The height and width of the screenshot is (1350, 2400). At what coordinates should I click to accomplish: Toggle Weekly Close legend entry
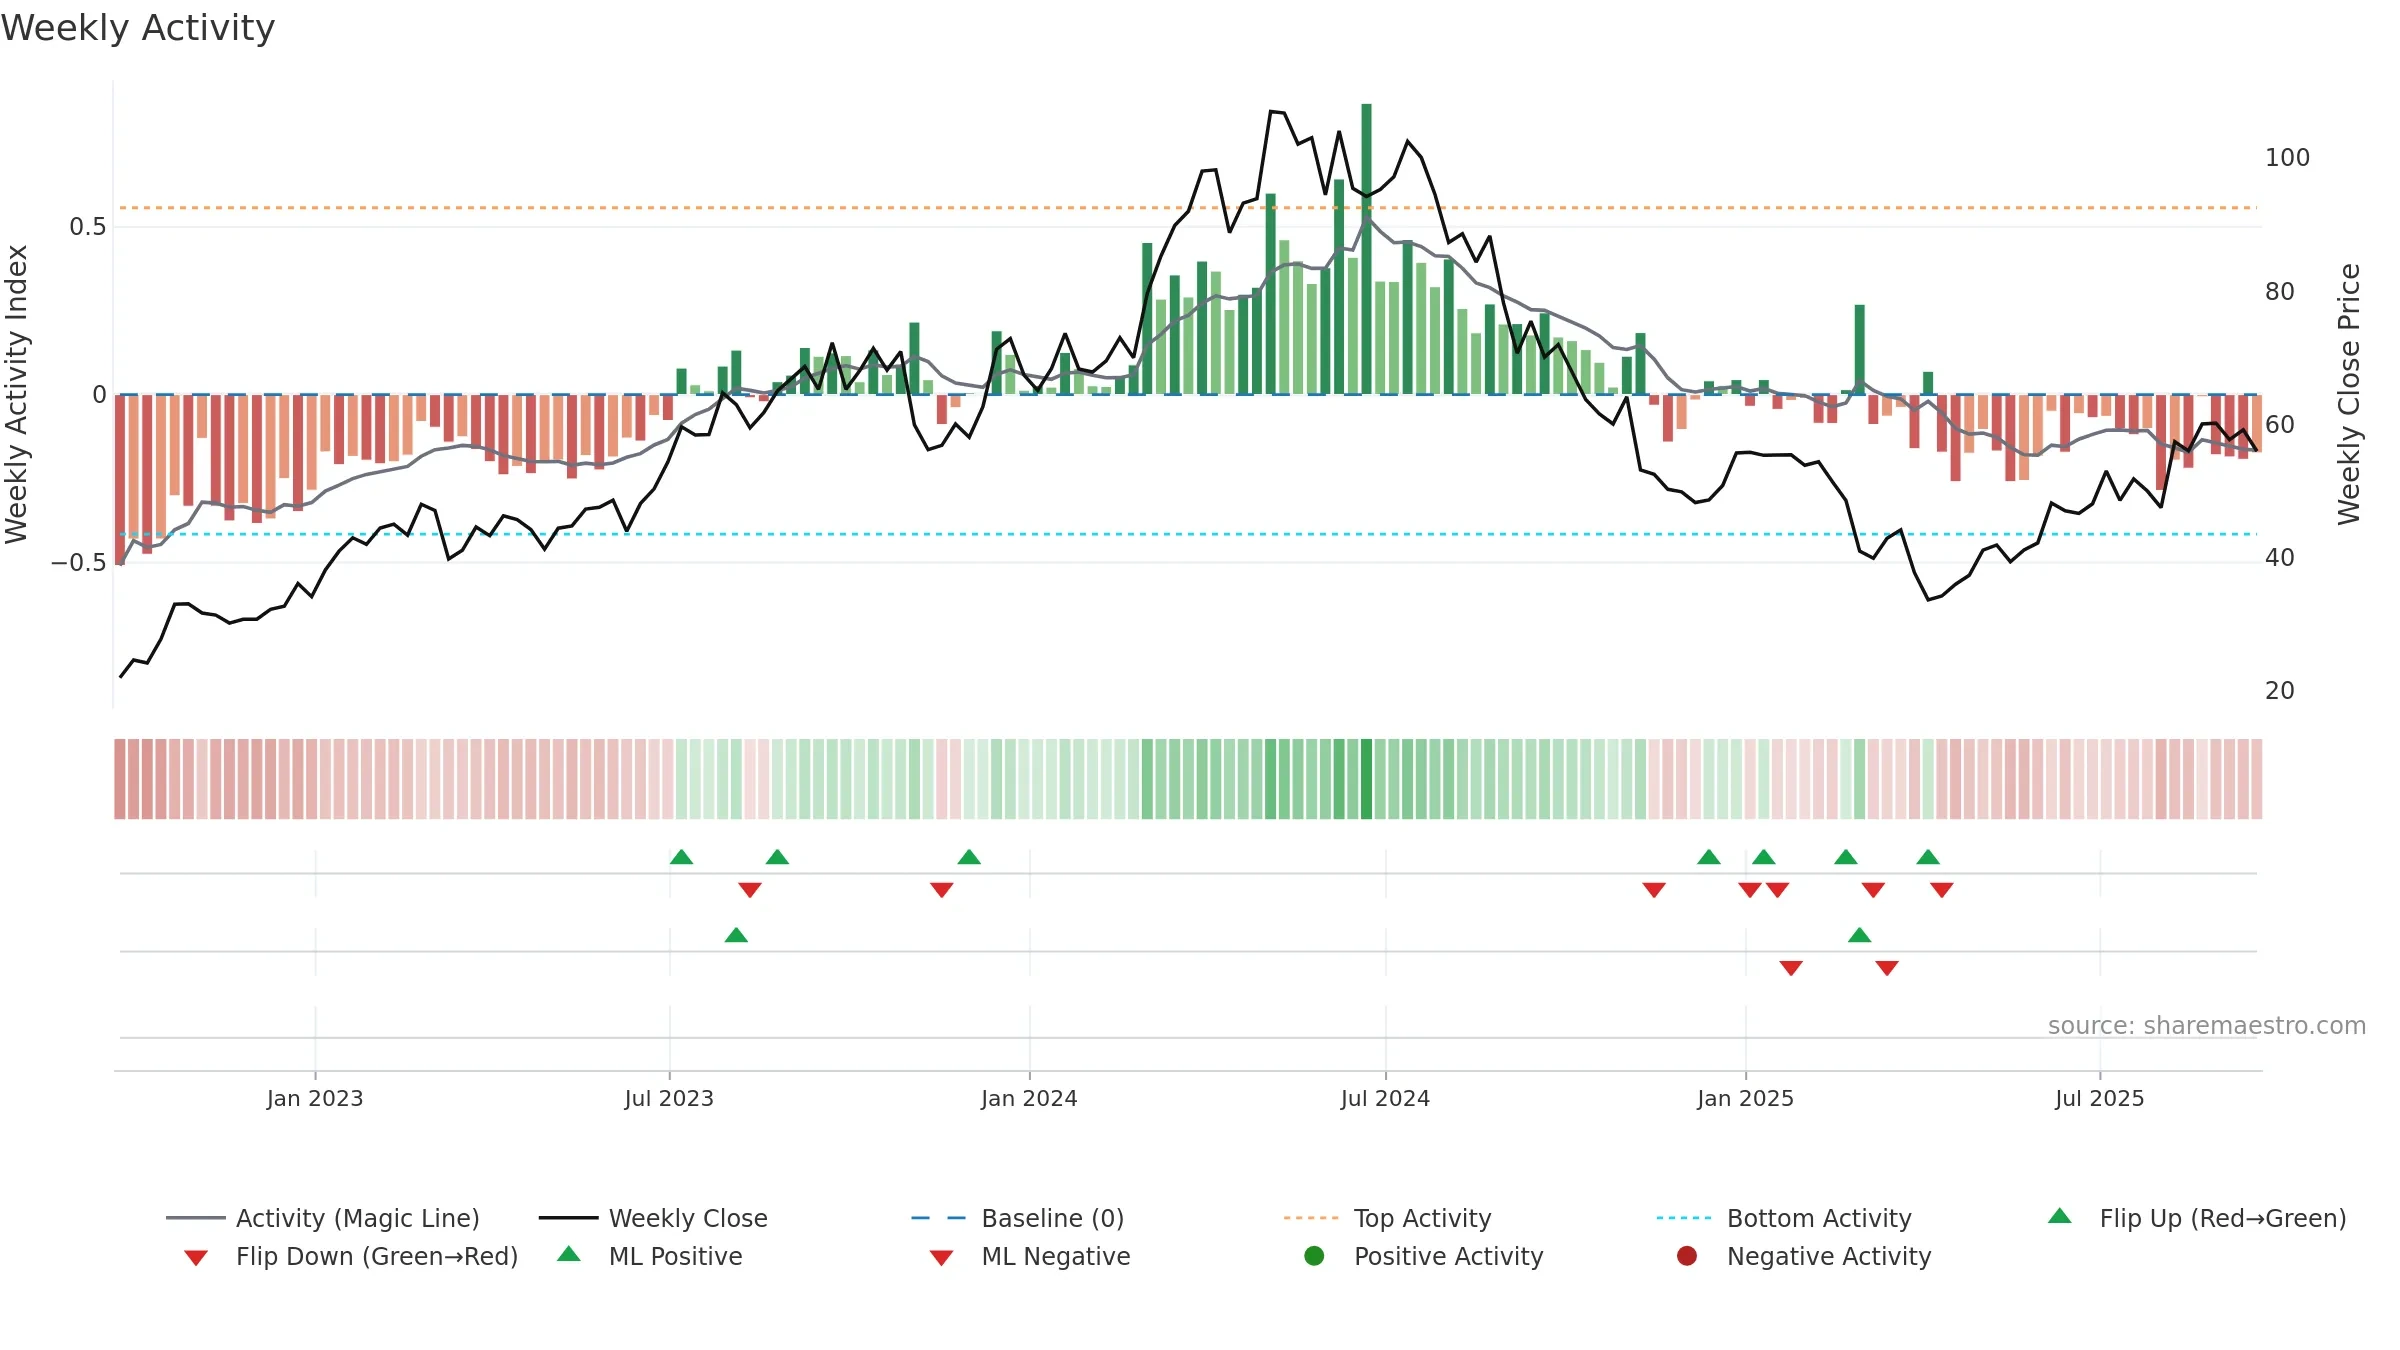coord(653,1218)
